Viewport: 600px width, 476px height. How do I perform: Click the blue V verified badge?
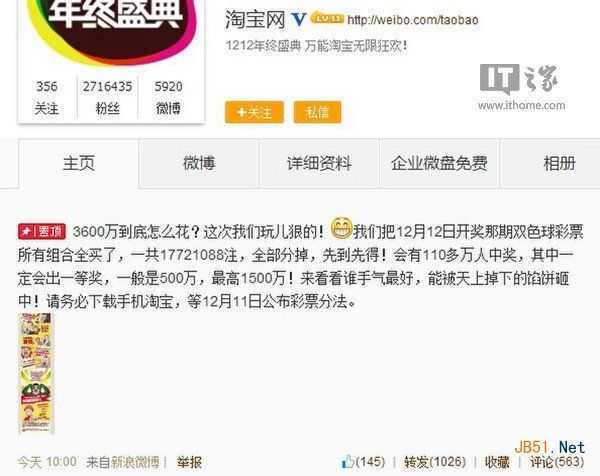(x=298, y=19)
